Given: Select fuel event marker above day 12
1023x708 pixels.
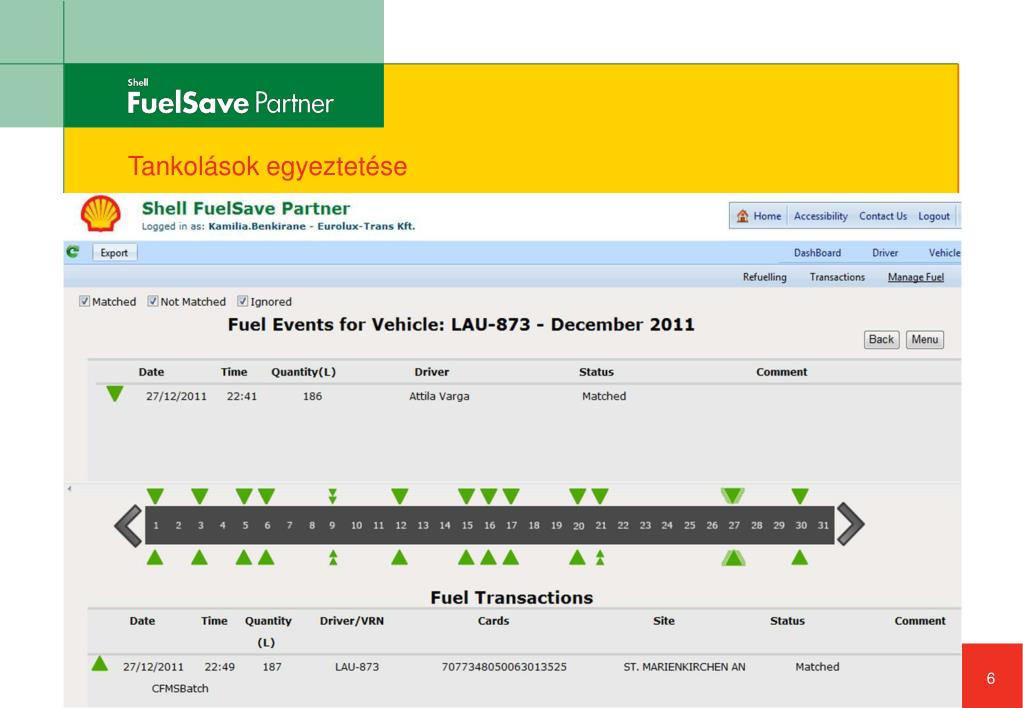Looking at the screenshot, I should tap(400, 496).
